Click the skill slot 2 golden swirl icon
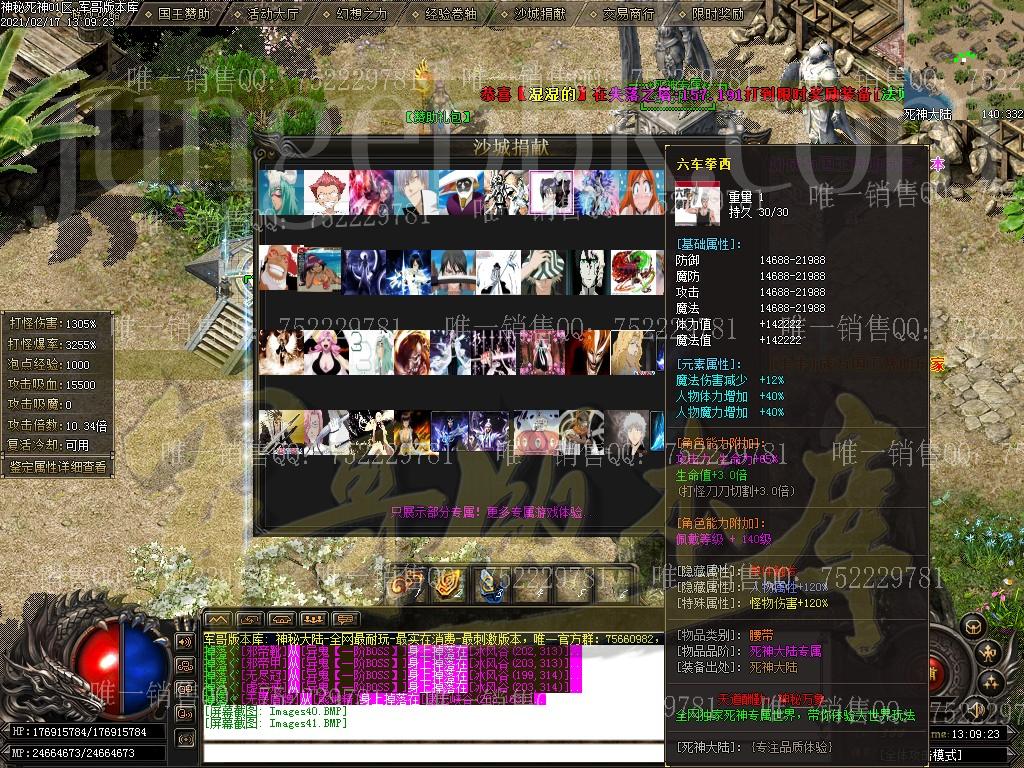 [446, 585]
